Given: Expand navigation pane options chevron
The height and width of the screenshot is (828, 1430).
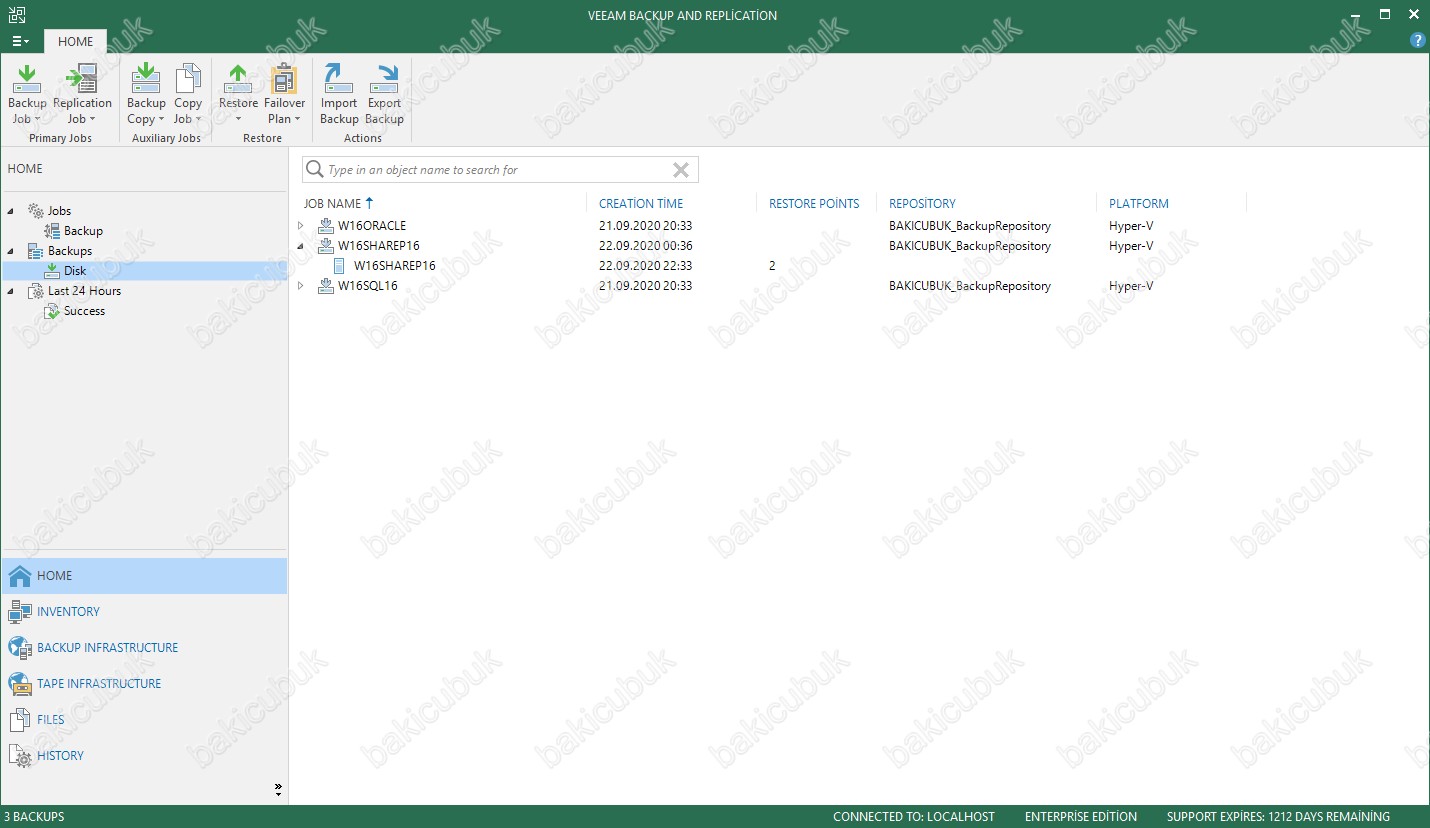Looking at the screenshot, I should pyautogui.click(x=278, y=789).
